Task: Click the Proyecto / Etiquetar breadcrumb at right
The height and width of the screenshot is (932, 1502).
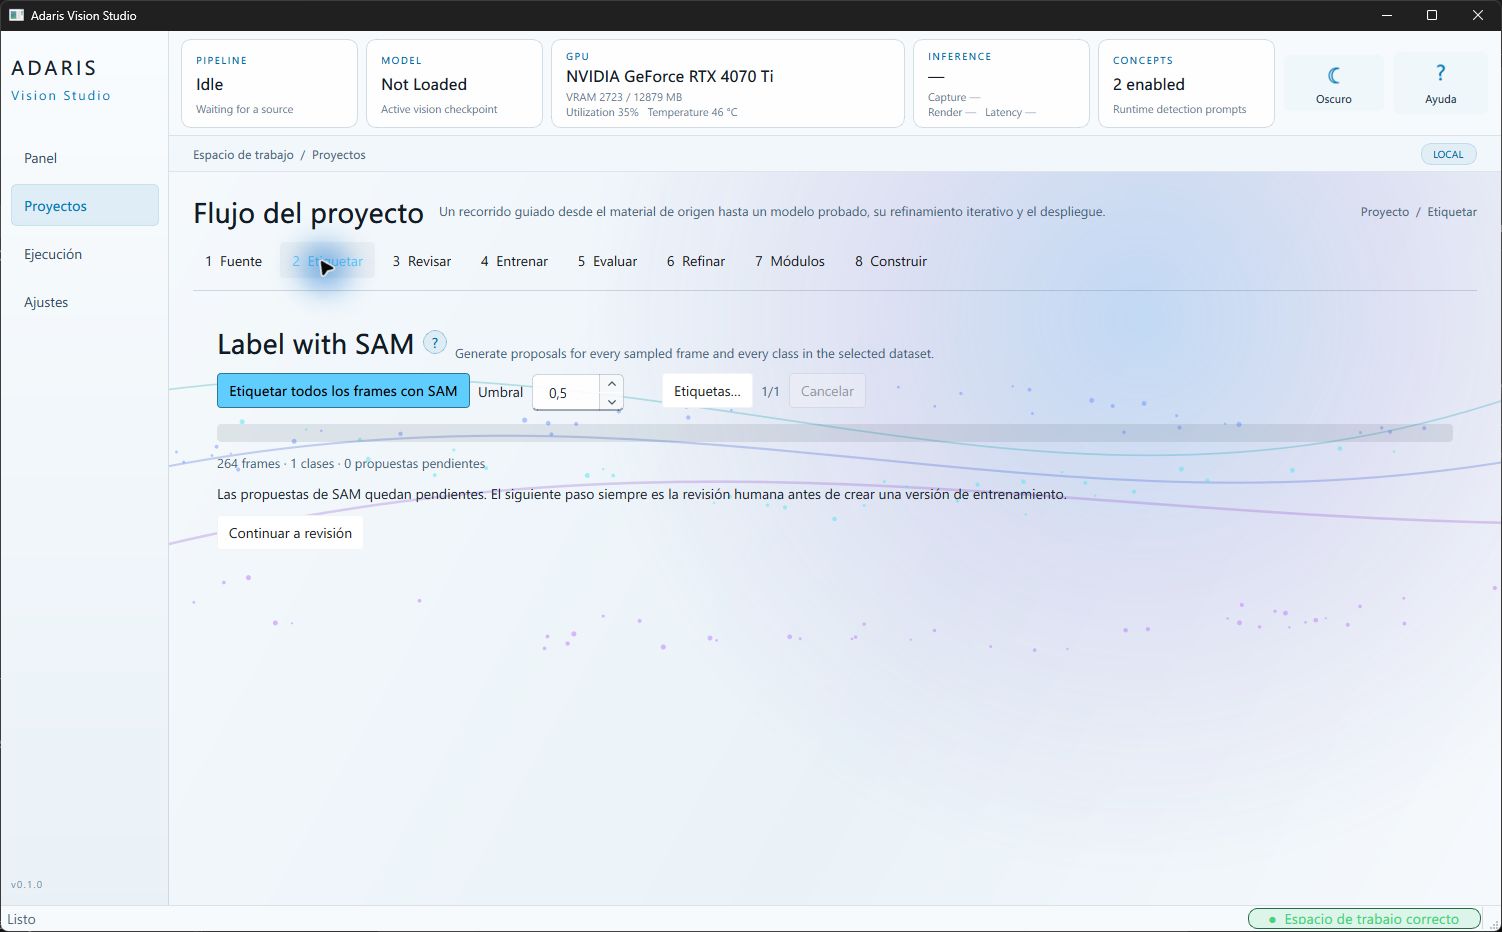Action: (1419, 212)
